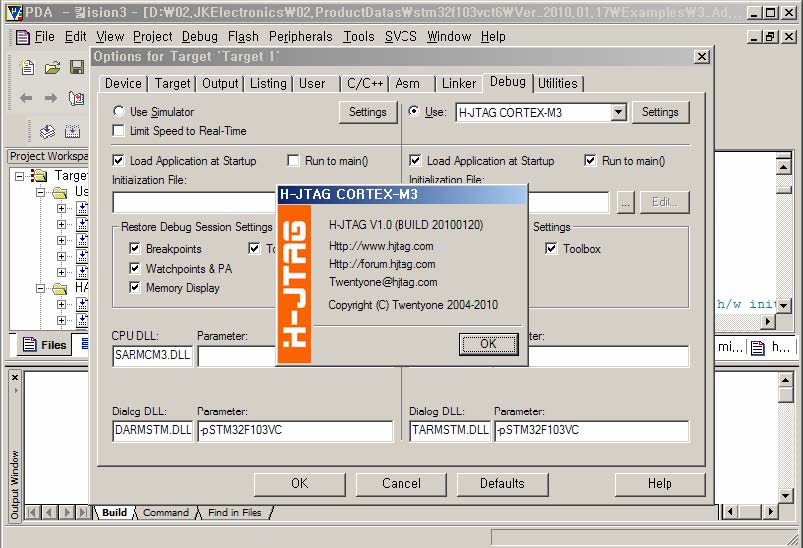The width and height of the screenshot is (803, 548).
Task: Select the Find in Files output tab
Action: (235, 512)
